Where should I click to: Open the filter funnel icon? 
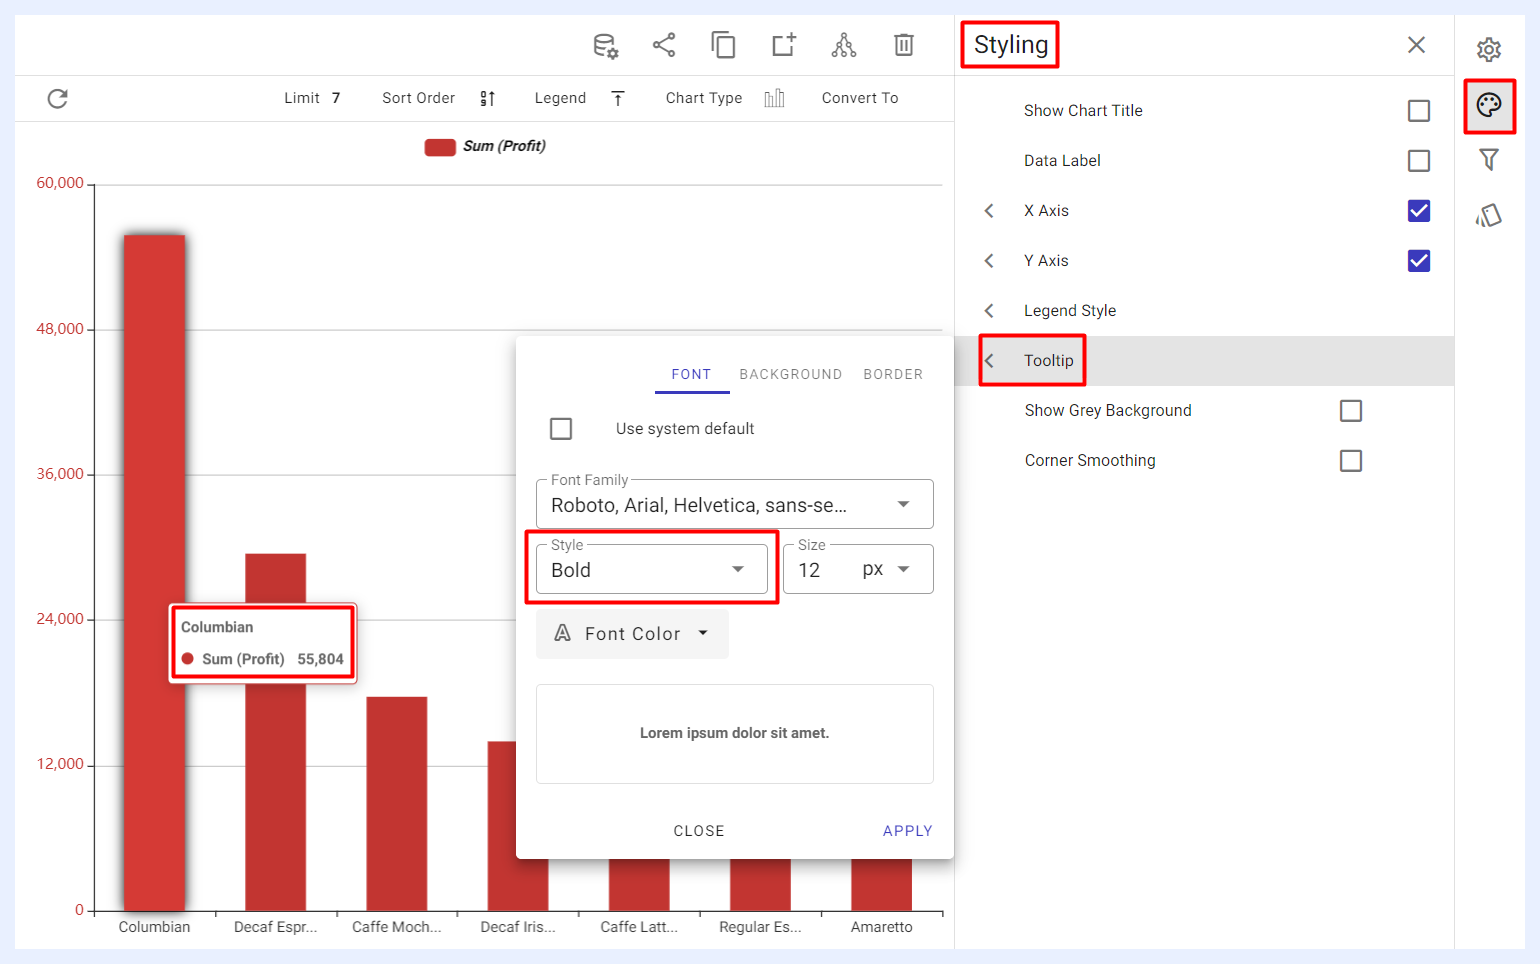click(x=1489, y=160)
